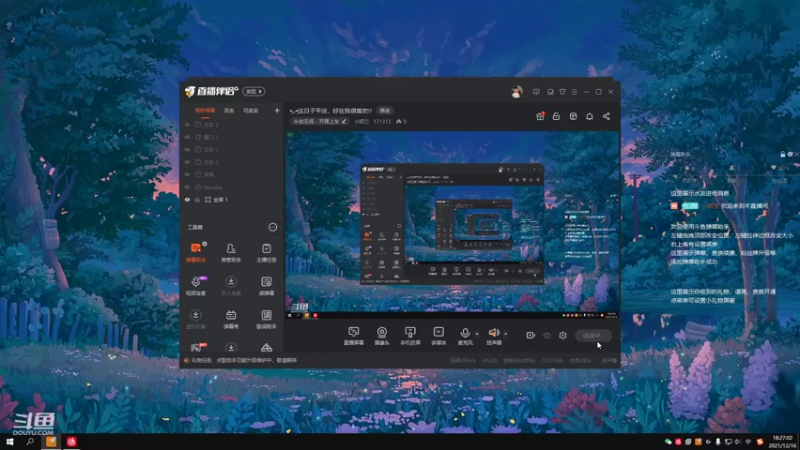Switch to the third scene tab
Viewport: 800px width, 450px height.
click(x=251, y=110)
